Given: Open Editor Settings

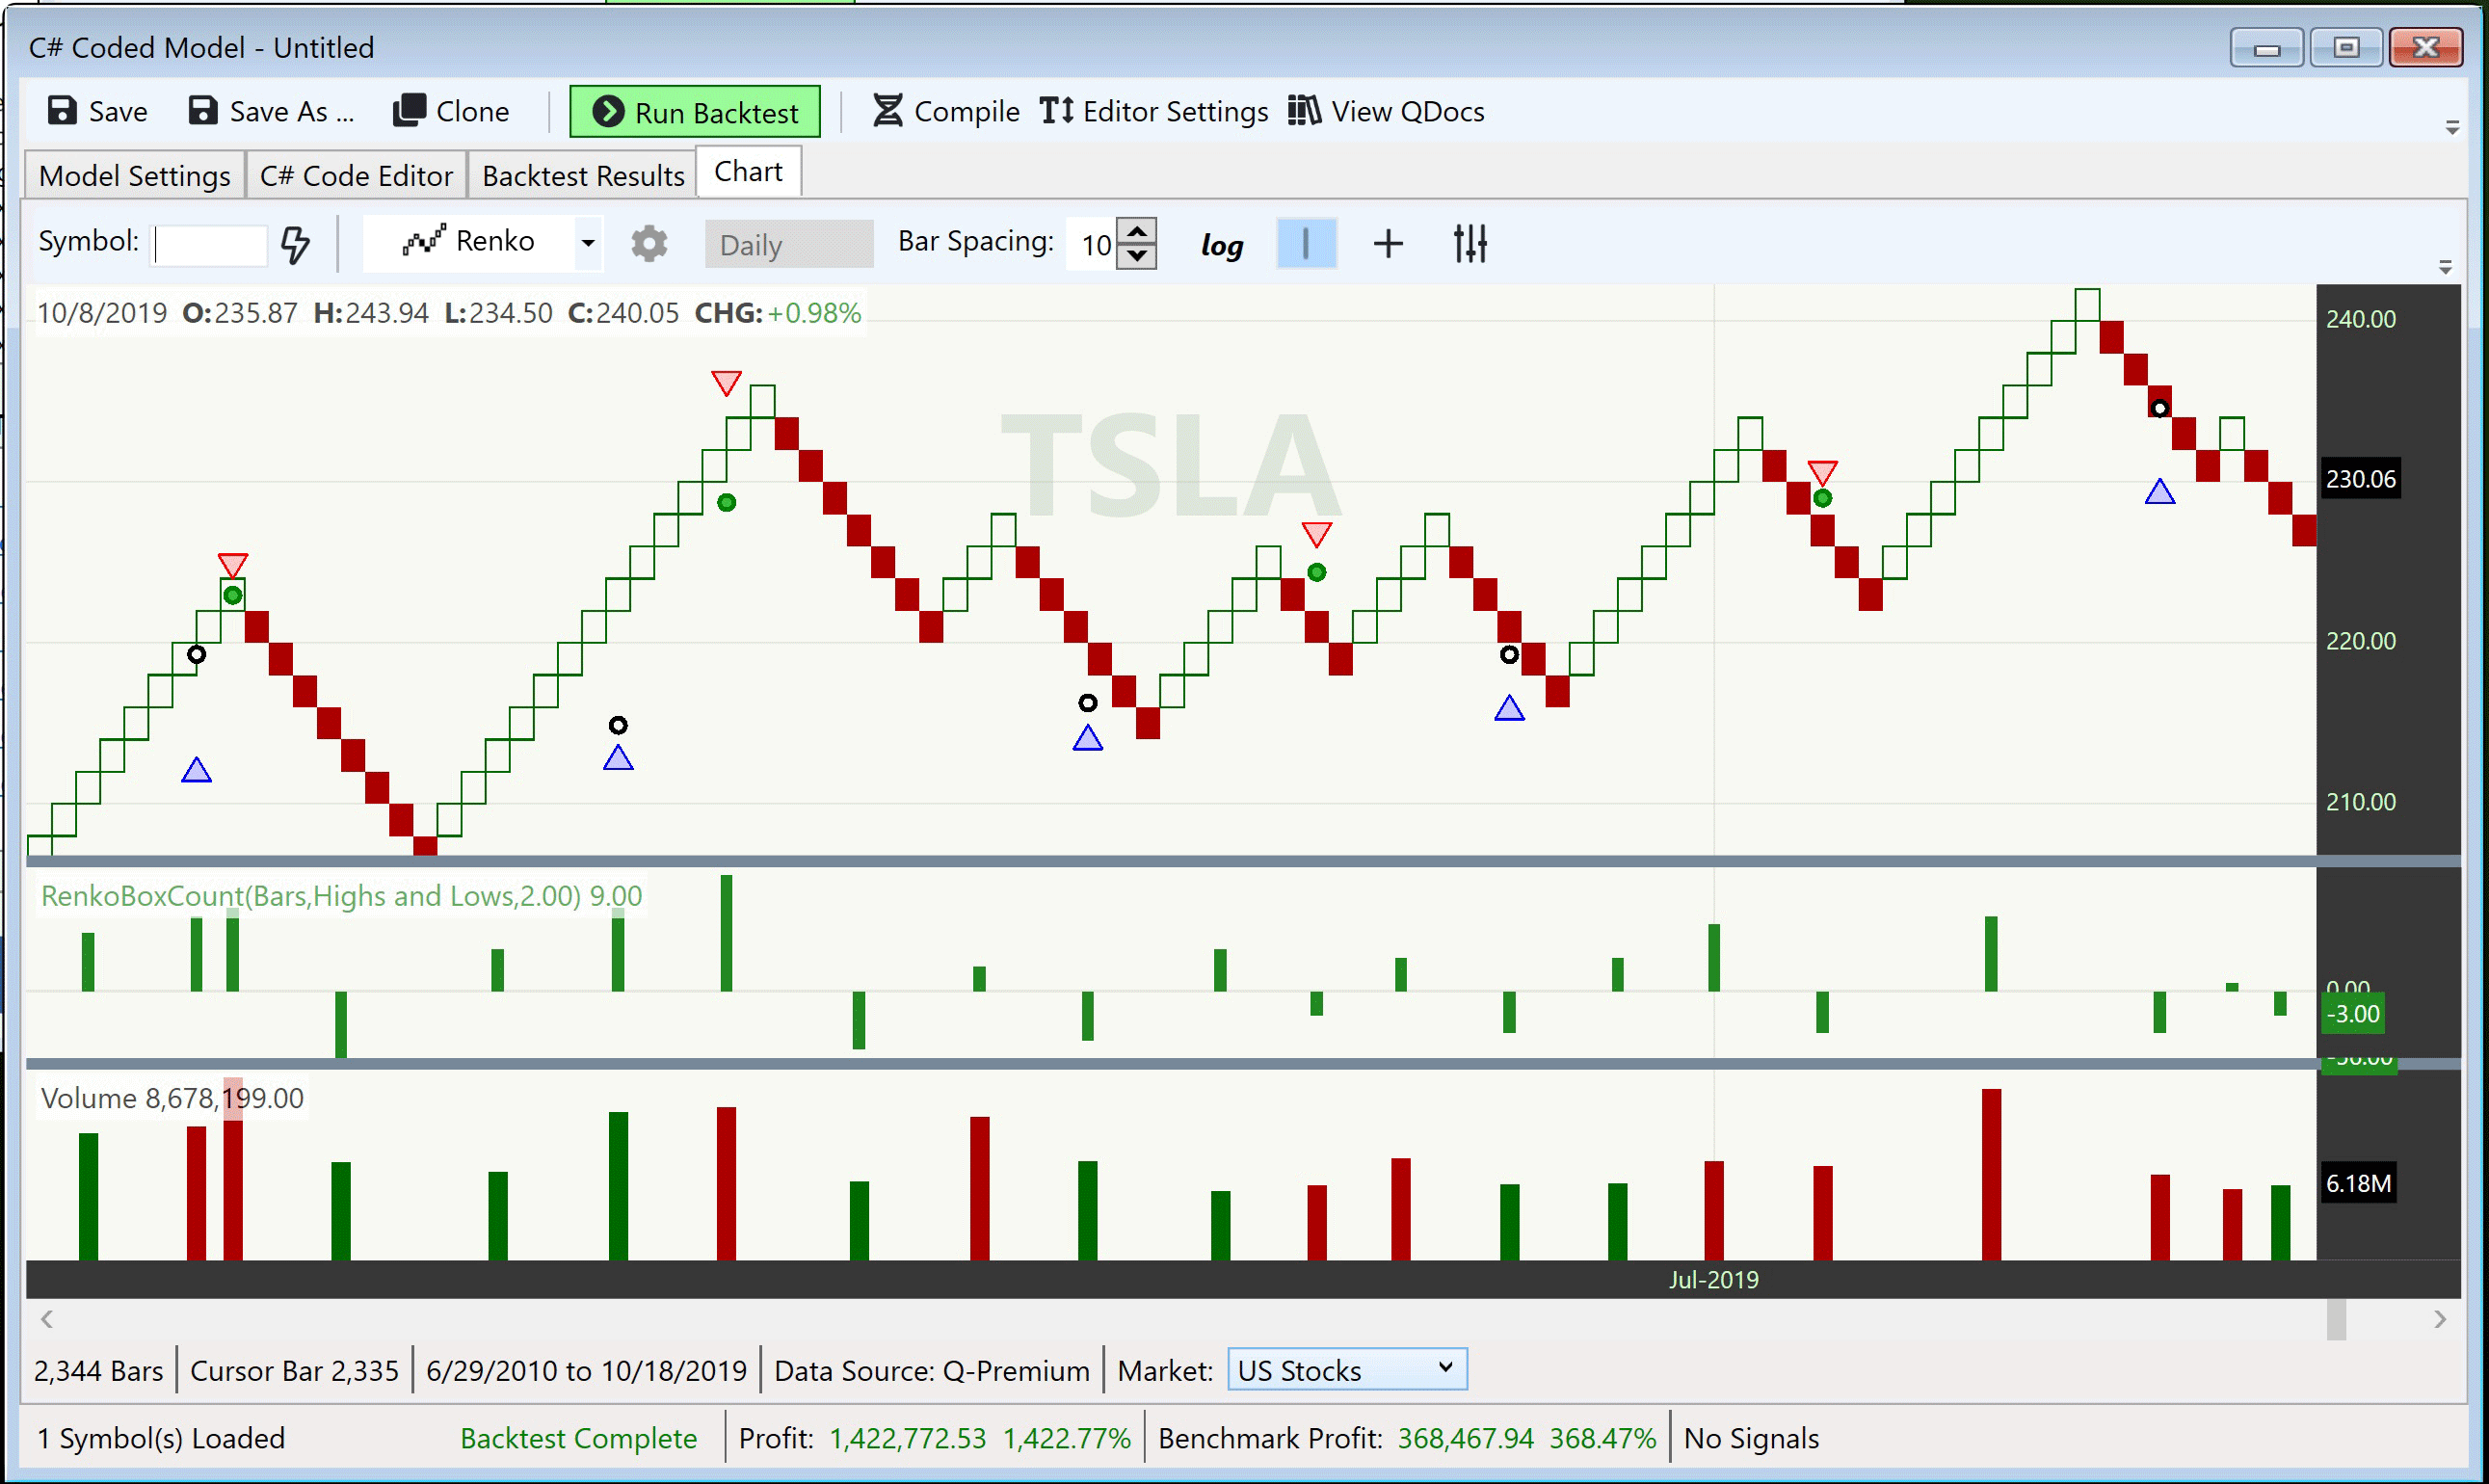Looking at the screenshot, I should coord(1153,111).
